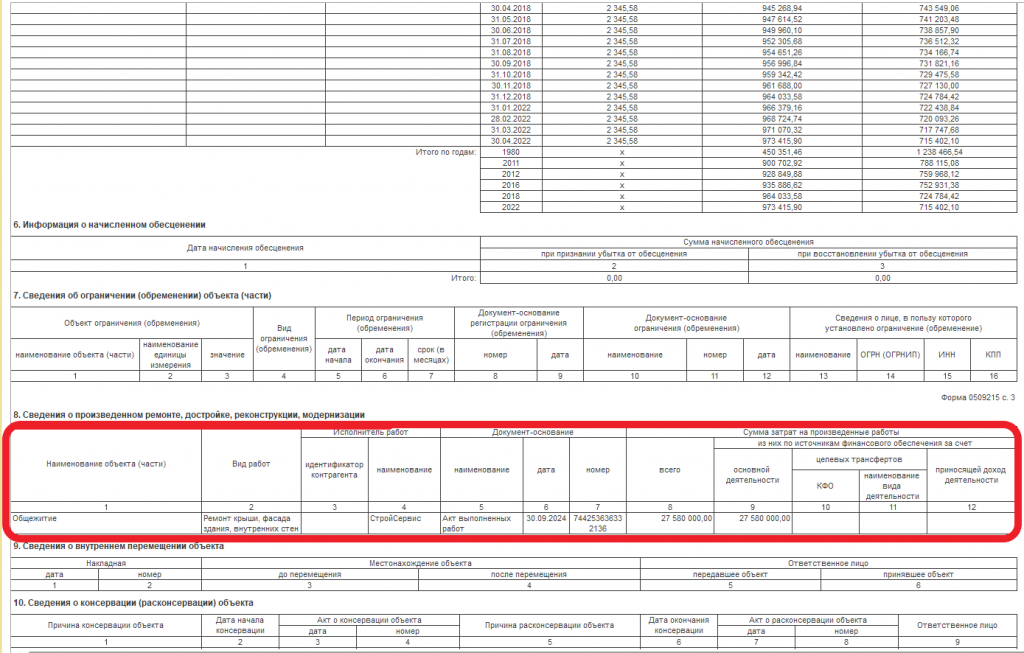Select the 'Накладная' column header

tap(106, 563)
